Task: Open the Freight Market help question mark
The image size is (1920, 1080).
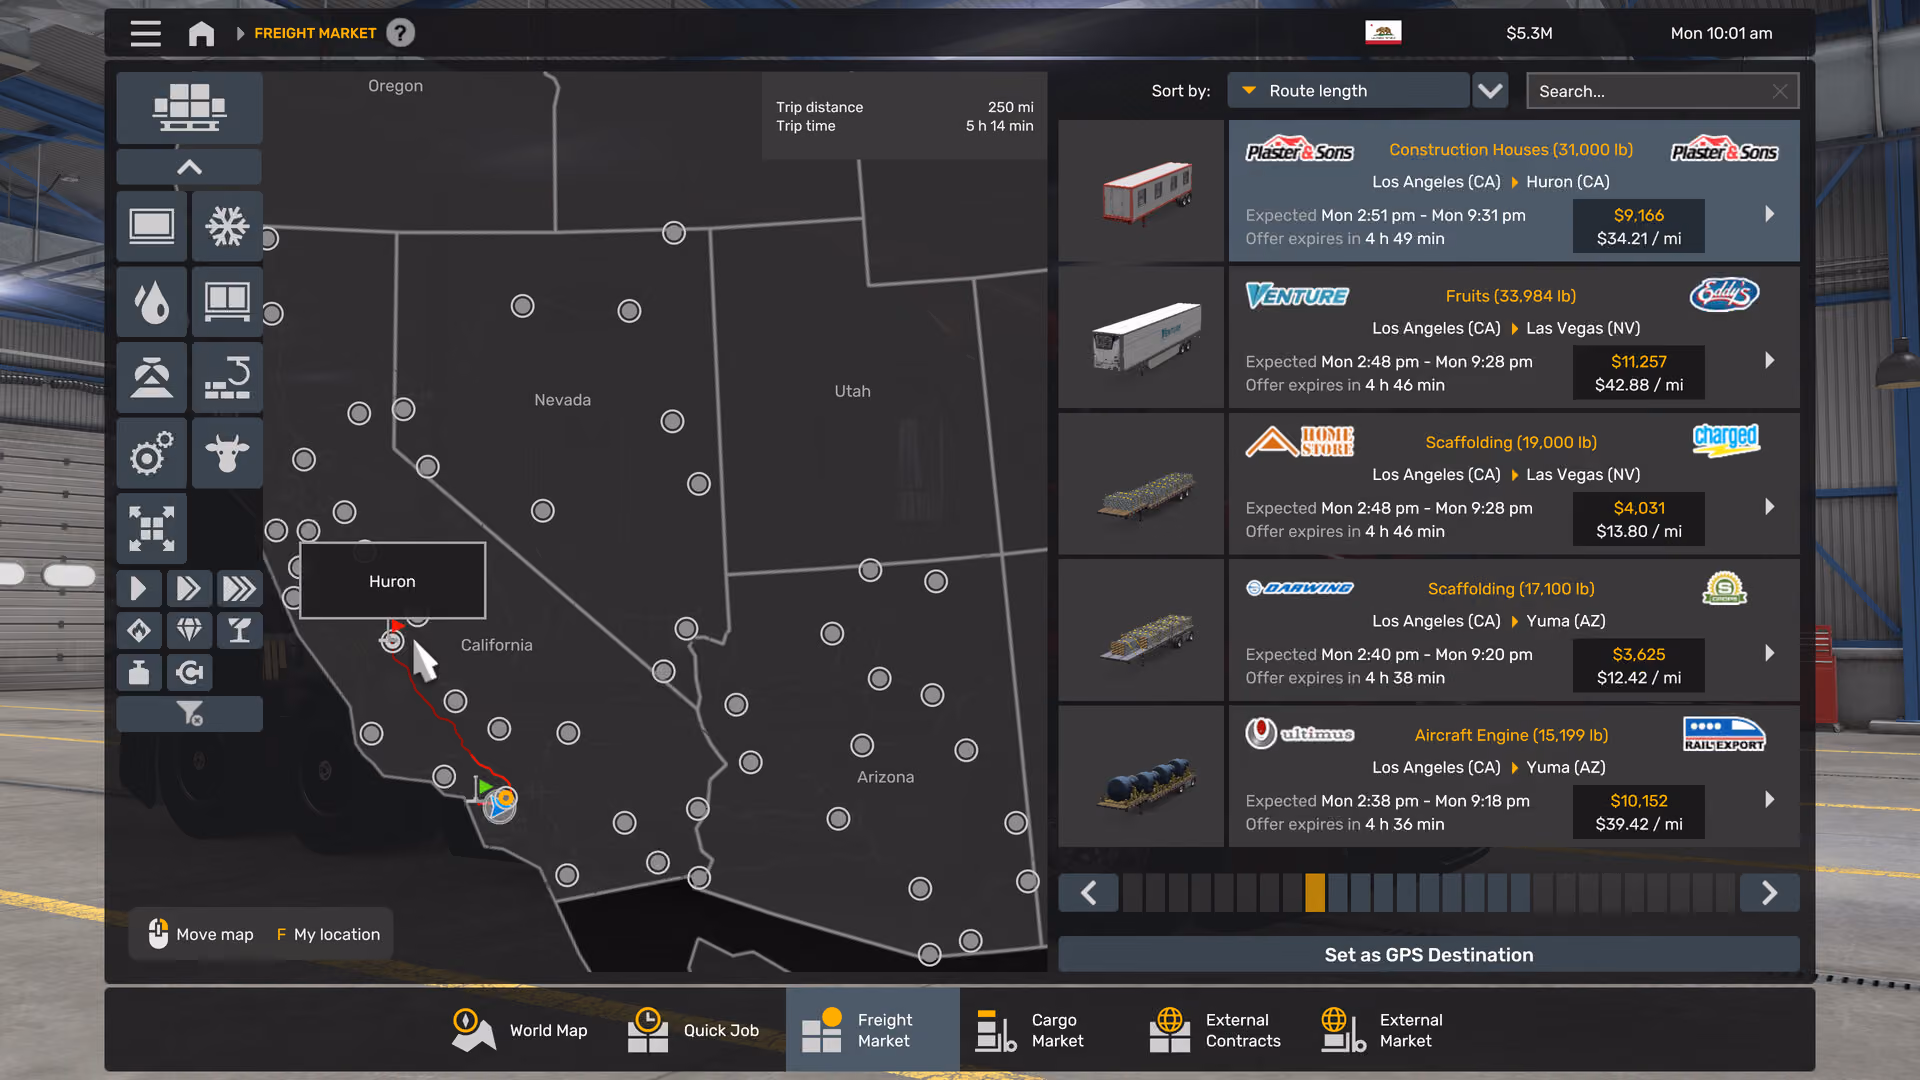Action: [400, 33]
